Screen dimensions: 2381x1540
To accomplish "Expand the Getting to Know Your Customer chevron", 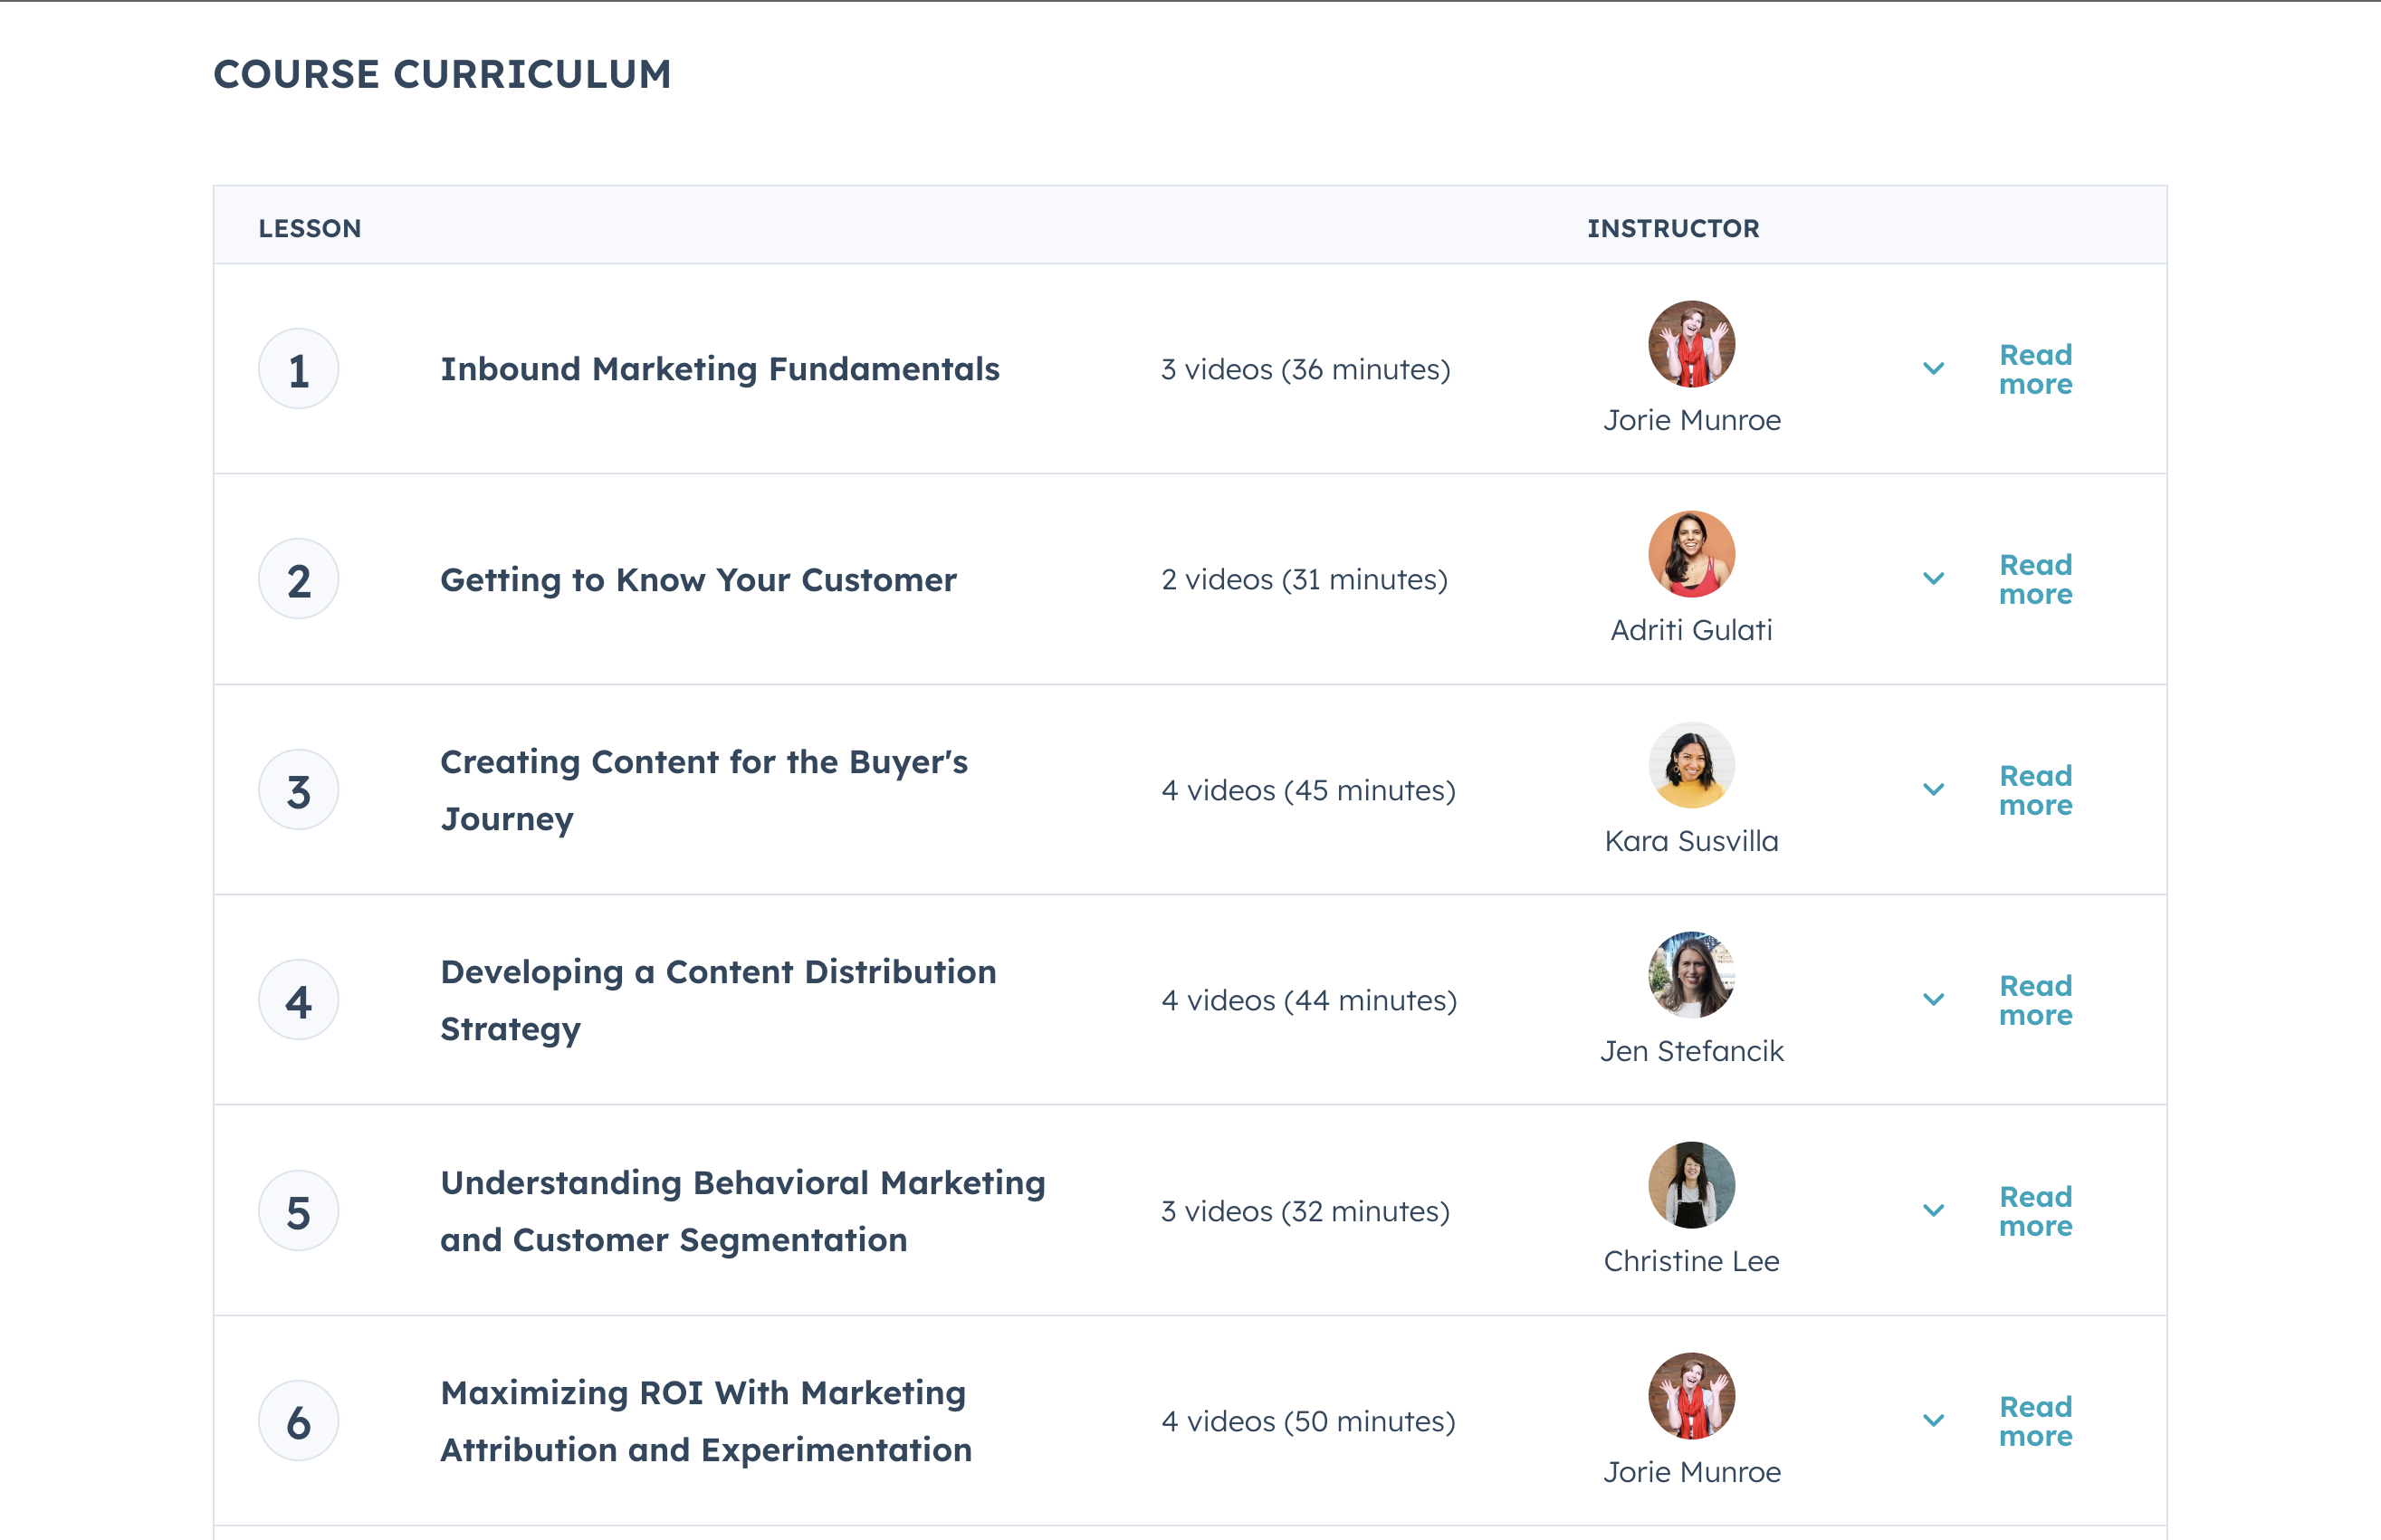I will point(1933,579).
